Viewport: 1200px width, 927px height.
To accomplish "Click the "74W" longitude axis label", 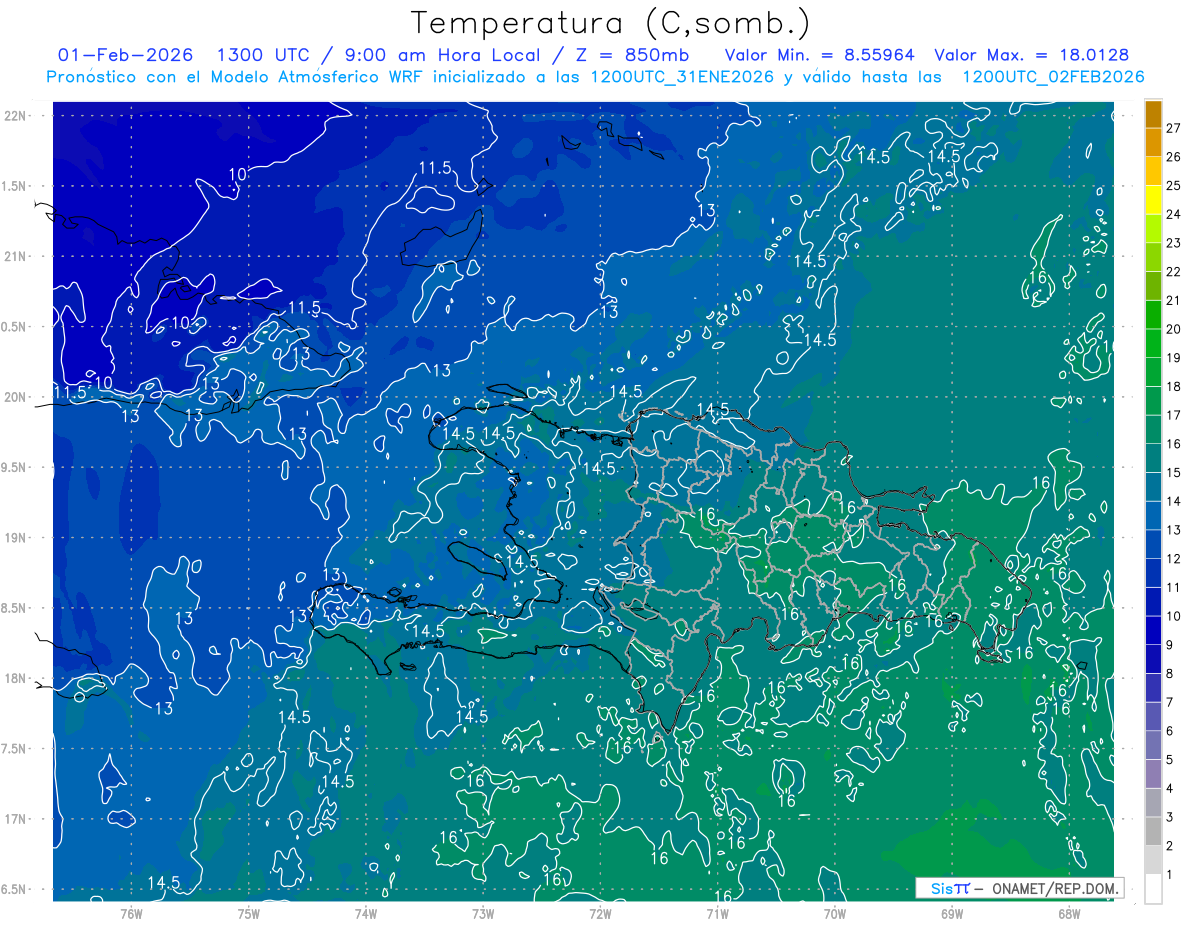I will click(365, 914).
